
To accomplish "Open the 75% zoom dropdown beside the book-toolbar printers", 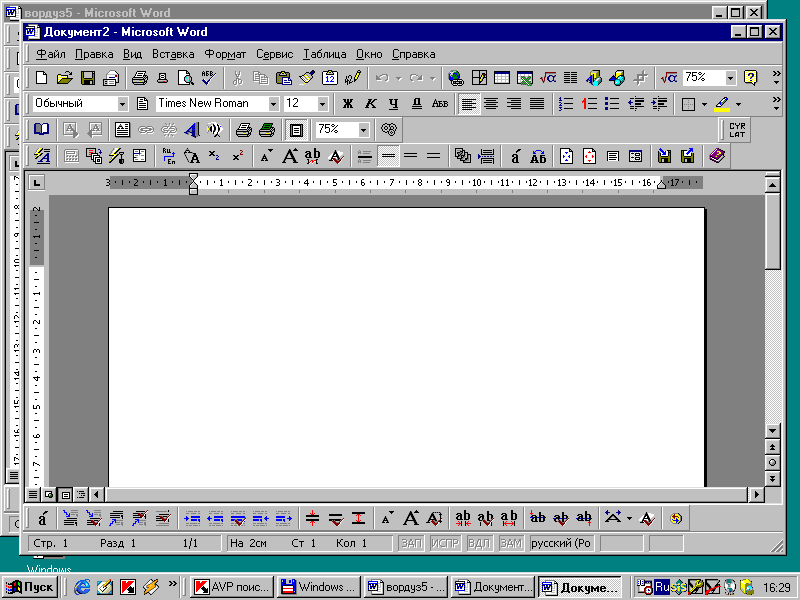I will 363,130.
